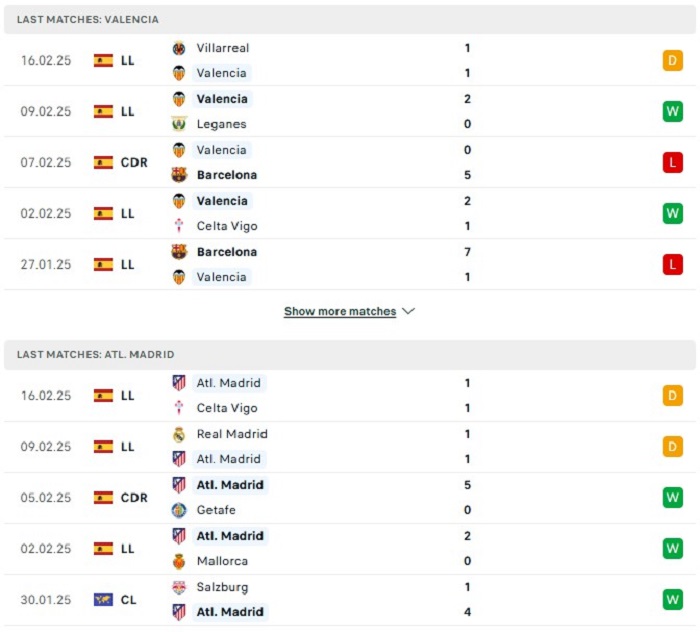Click the Leganes club crest icon

179,124
